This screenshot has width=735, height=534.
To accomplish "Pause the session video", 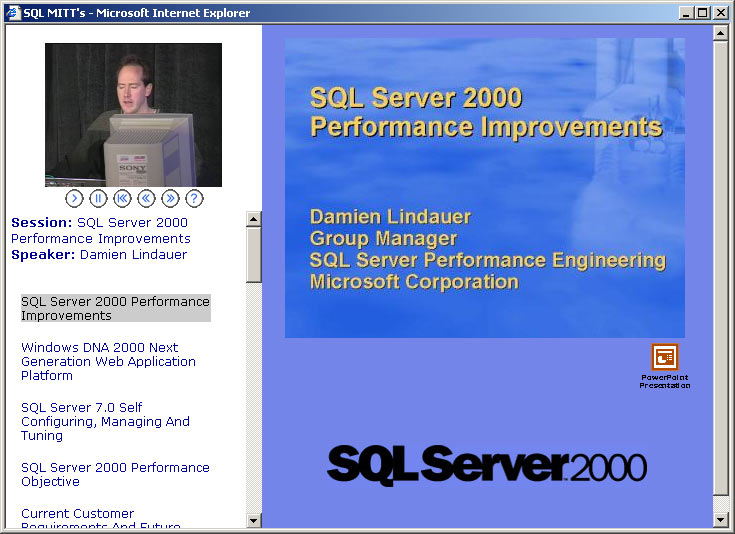I will (98, 198).
